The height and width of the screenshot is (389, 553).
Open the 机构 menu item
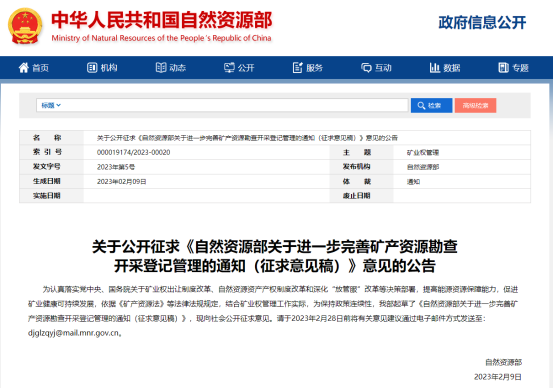coord(109,68)
